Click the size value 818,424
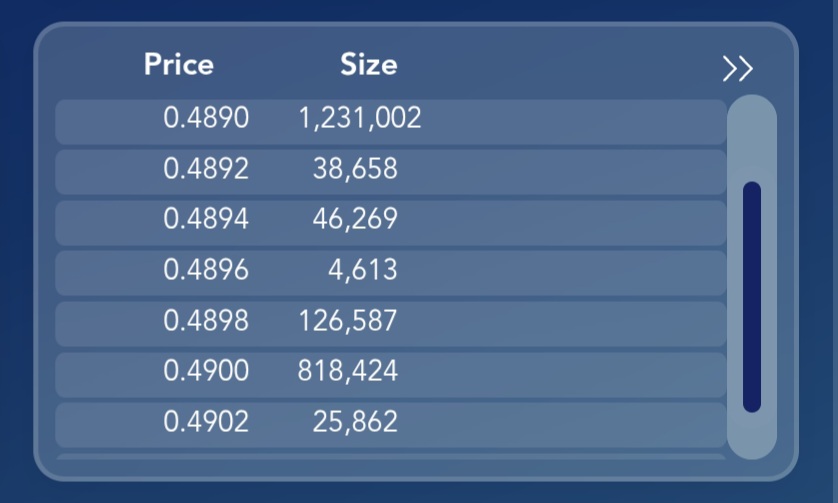 coord(348,370)
